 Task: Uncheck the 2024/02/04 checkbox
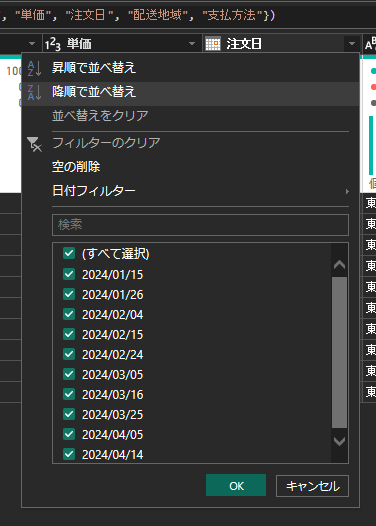tap(69, 314)
